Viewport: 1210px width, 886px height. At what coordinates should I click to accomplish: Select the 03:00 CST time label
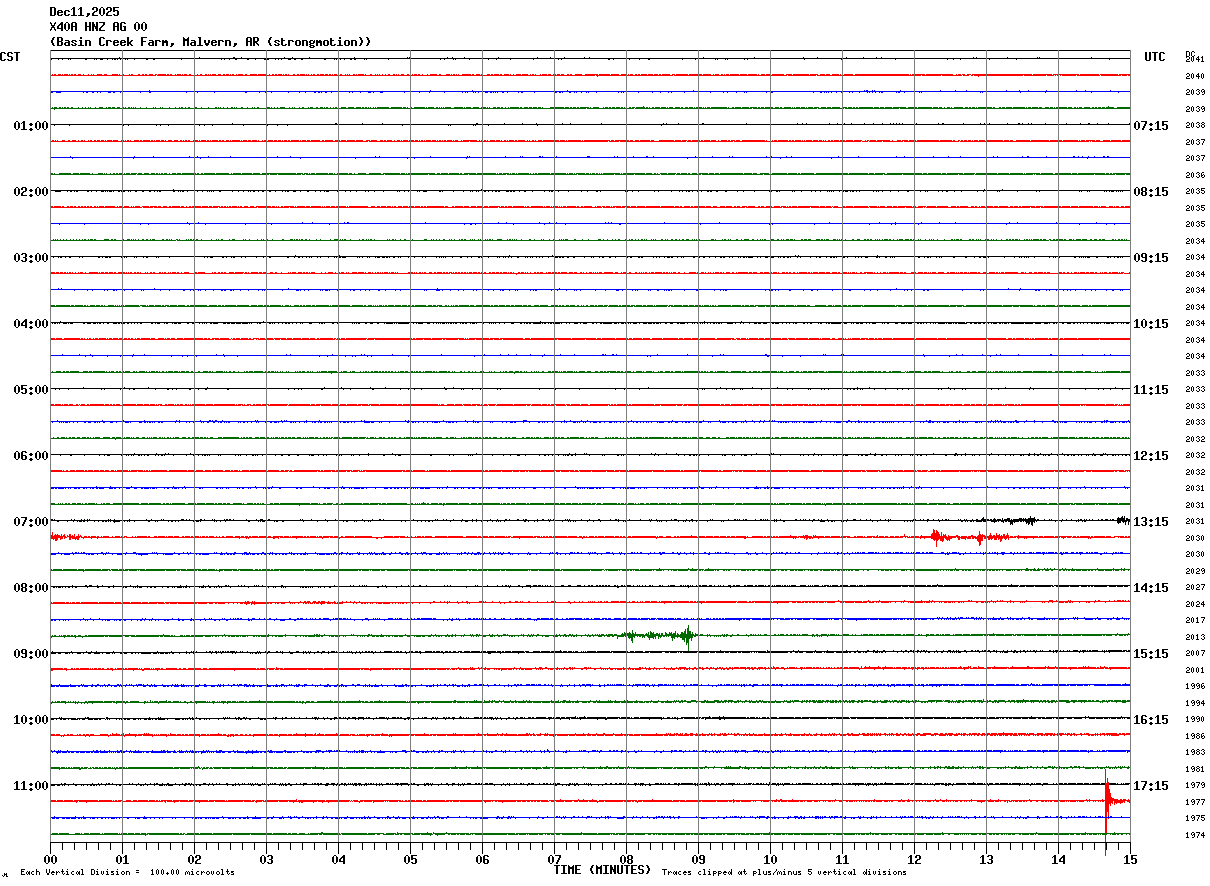[31, 258]
